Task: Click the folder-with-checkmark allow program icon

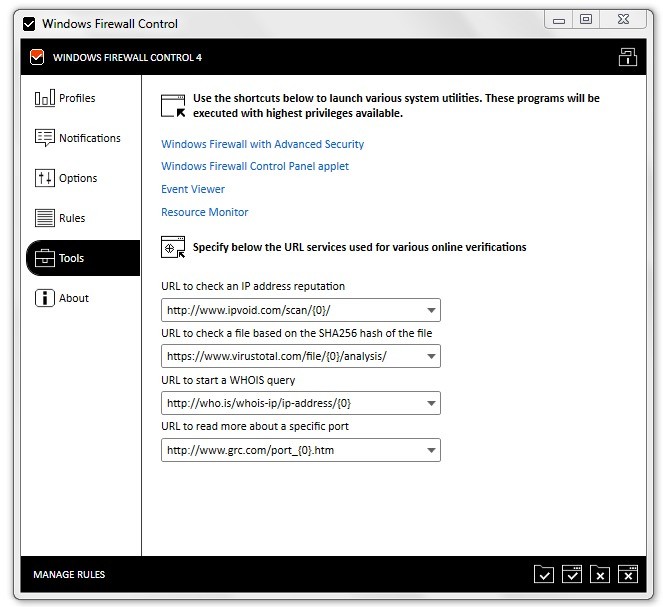Action: (x=544, y=574)
